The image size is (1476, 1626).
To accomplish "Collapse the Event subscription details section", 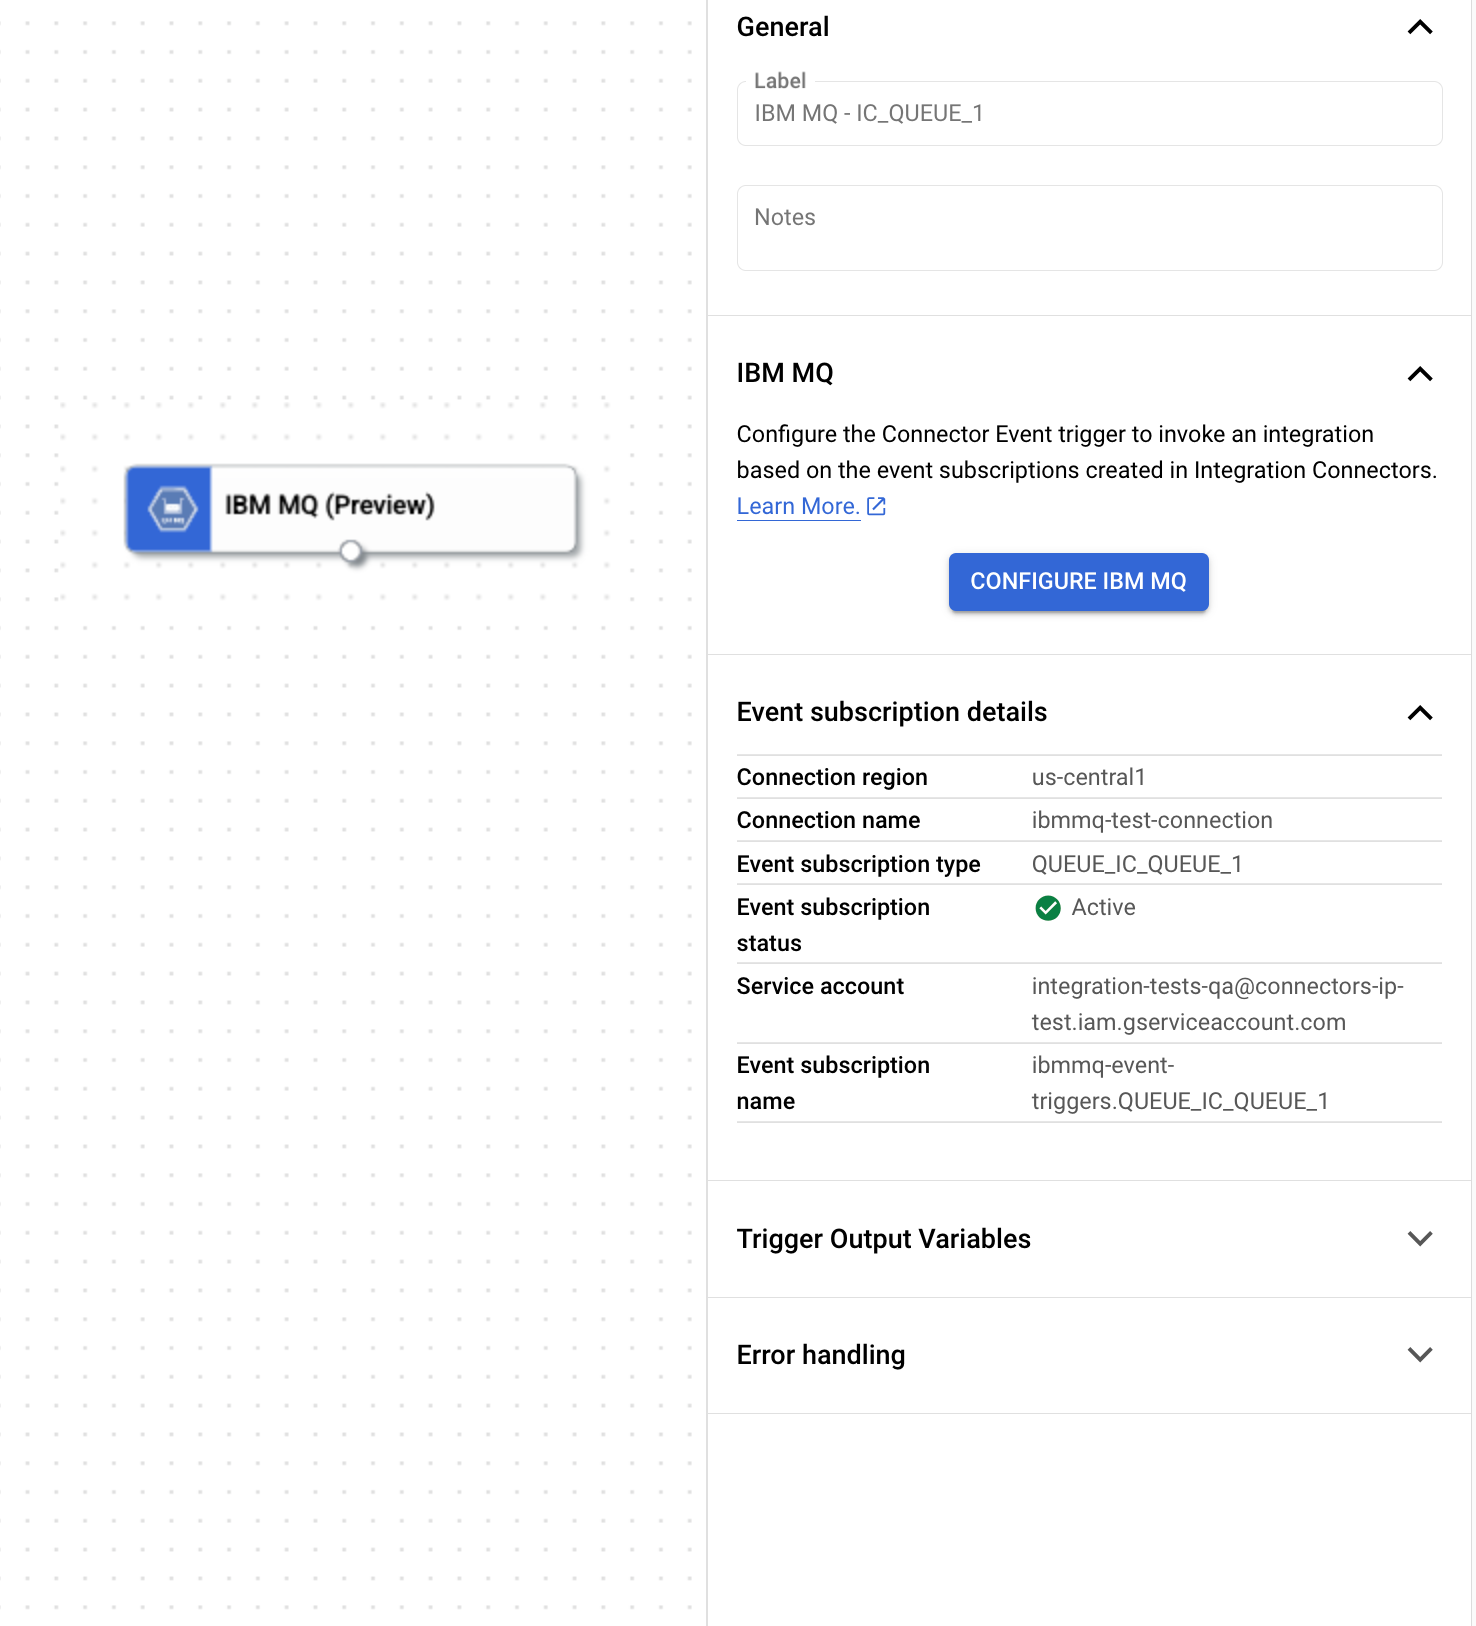I will 1420,714.
